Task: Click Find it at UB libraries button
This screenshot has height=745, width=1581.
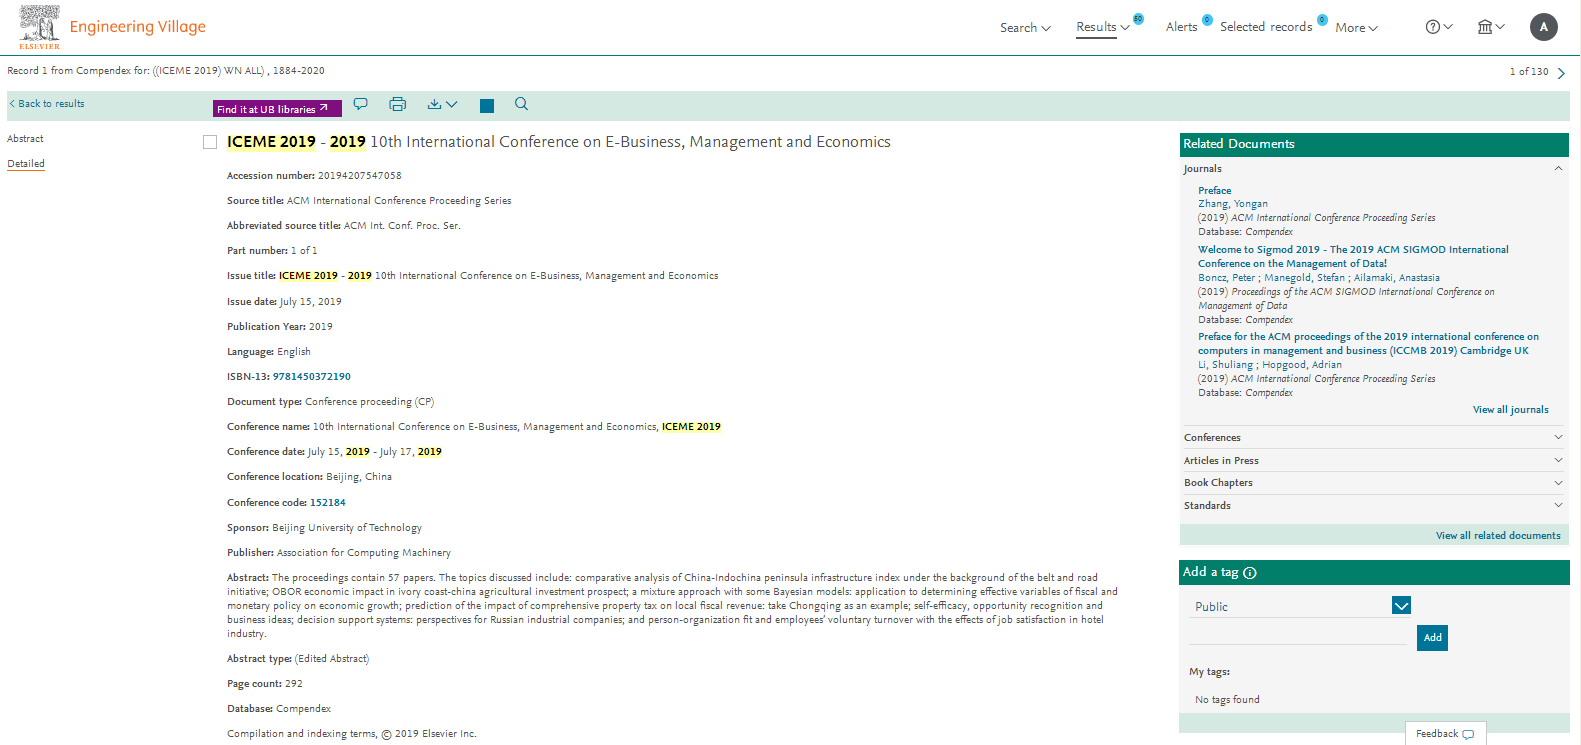Action: coord(277,109)
